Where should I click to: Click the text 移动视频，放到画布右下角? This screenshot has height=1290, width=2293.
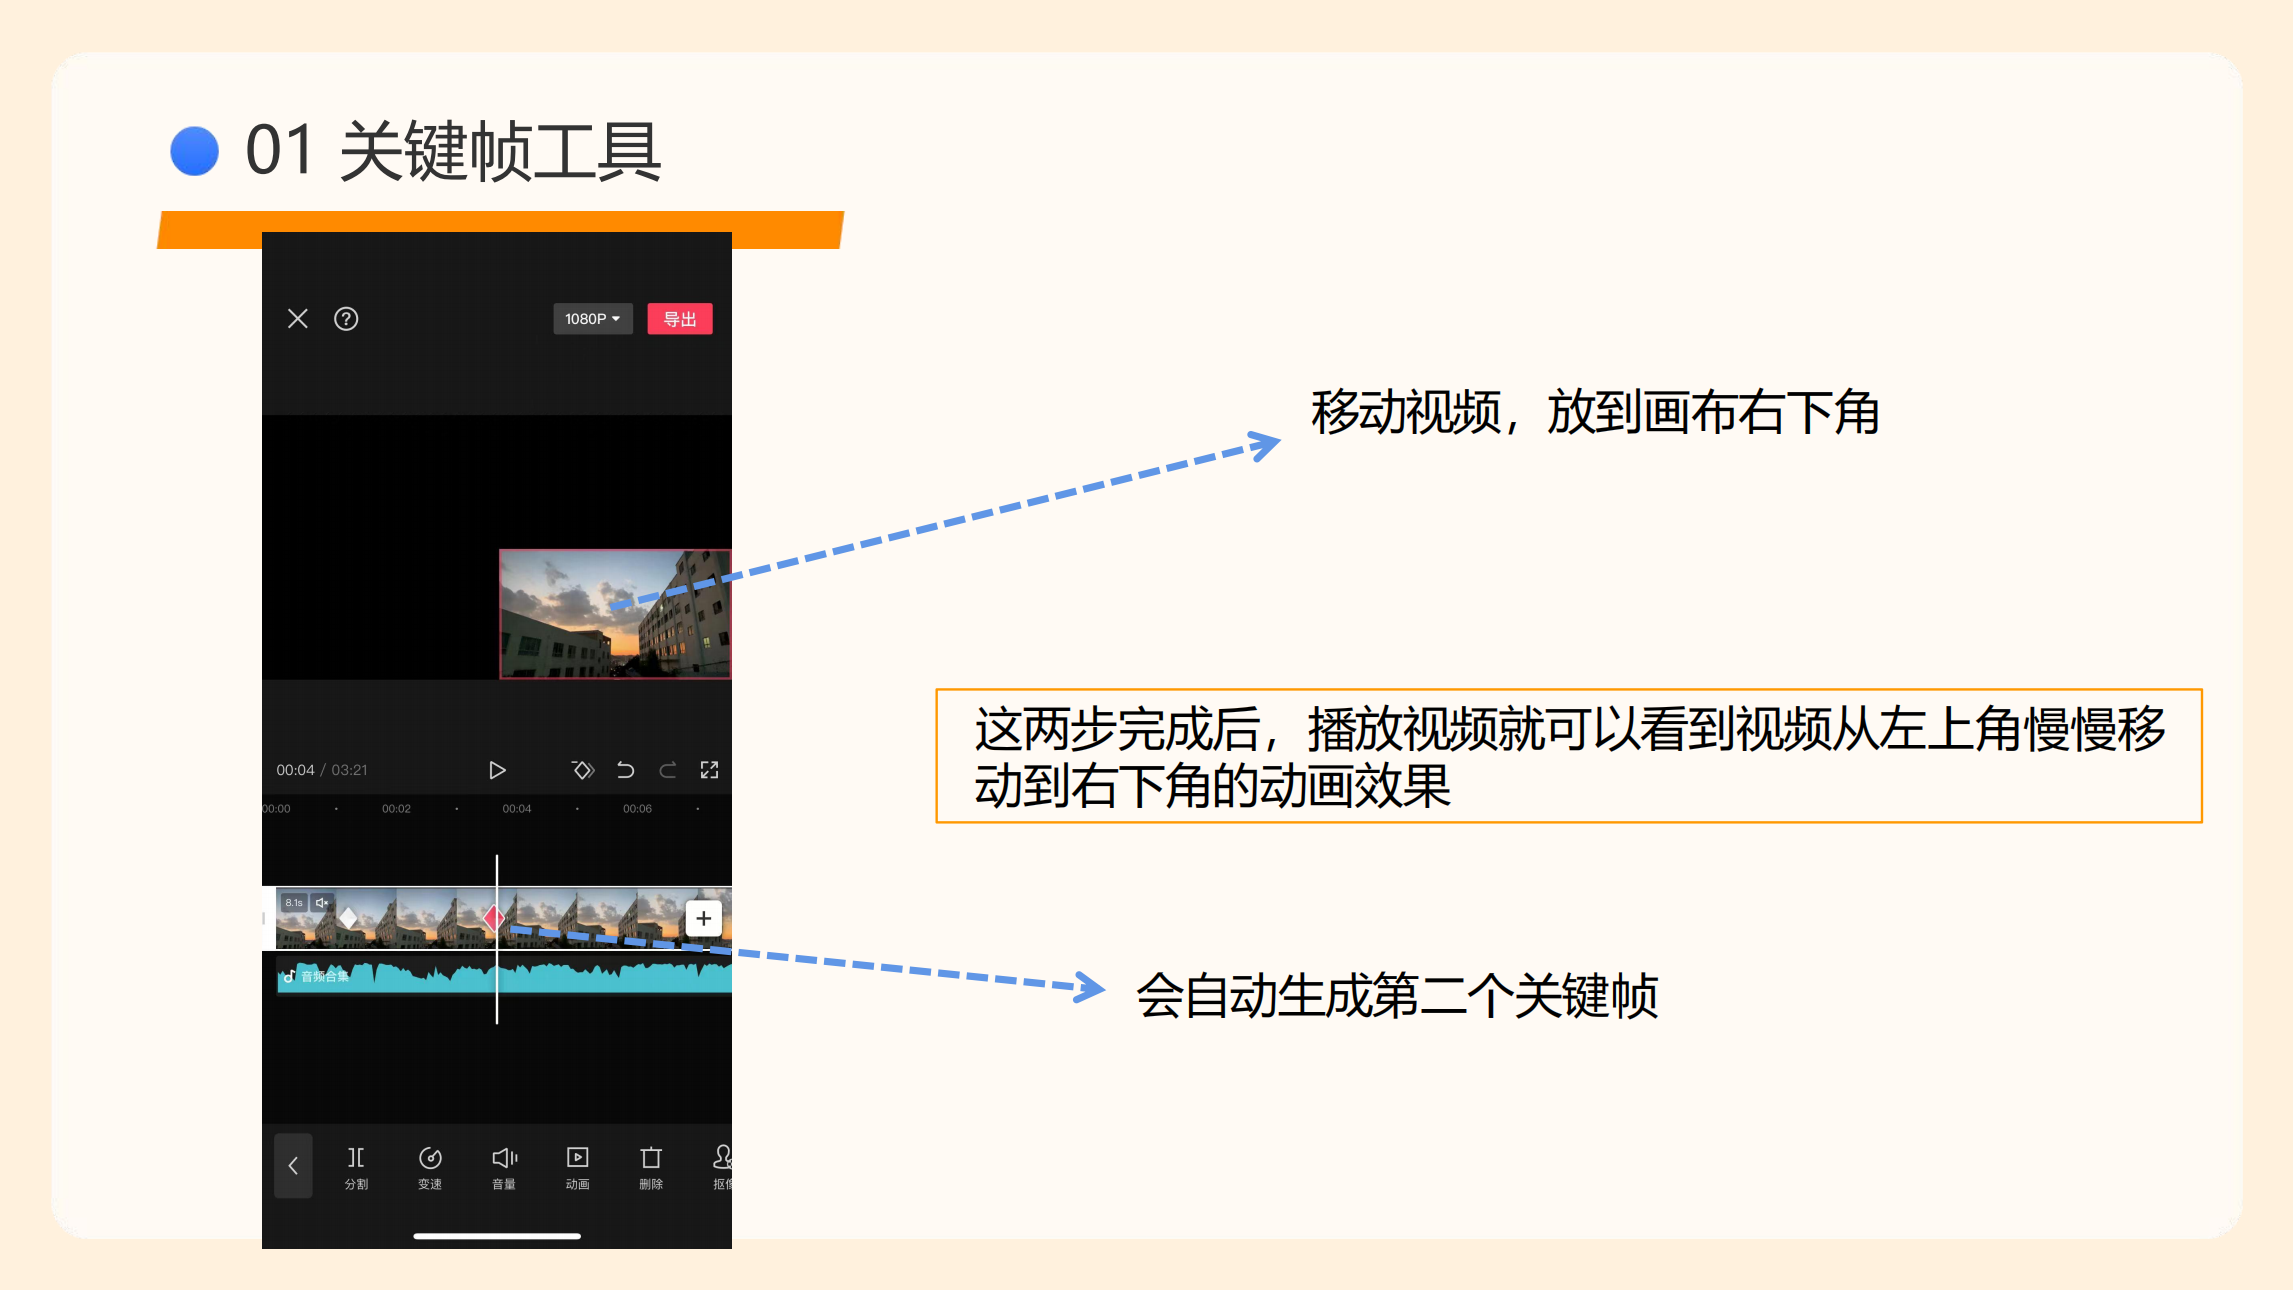1595,412
